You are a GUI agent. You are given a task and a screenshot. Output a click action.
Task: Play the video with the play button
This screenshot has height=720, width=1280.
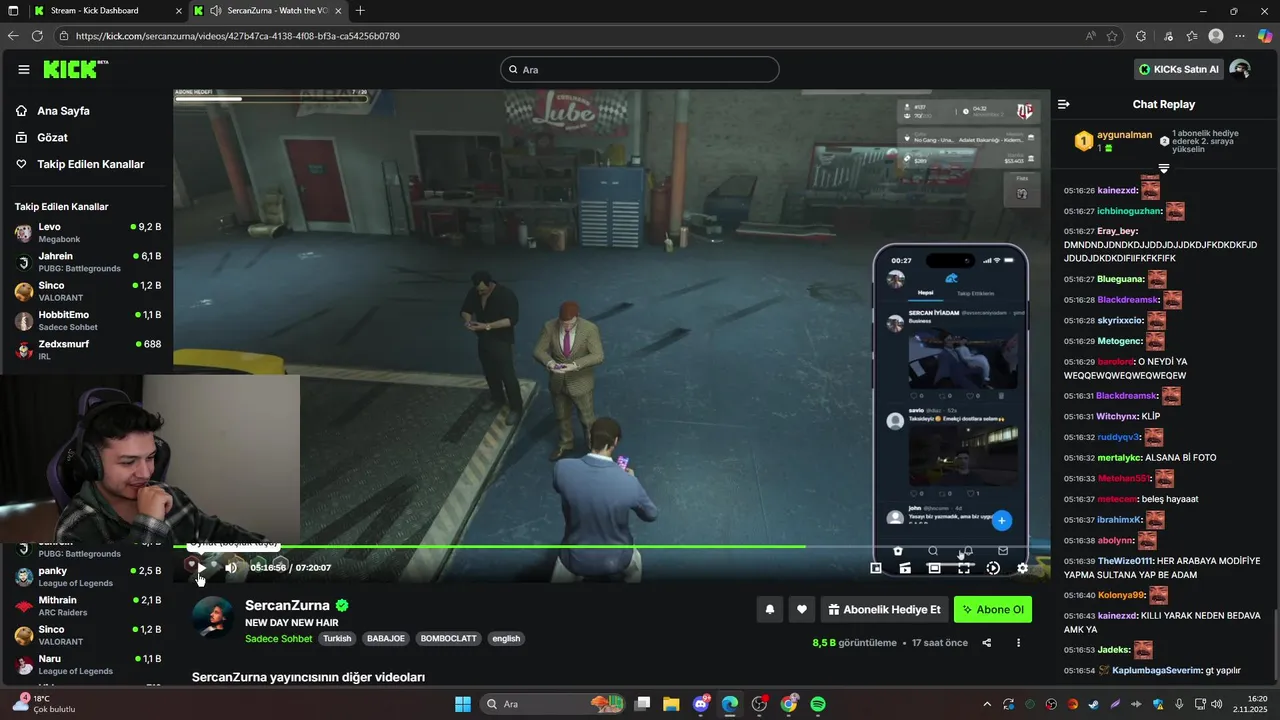[x=201, y=568]
